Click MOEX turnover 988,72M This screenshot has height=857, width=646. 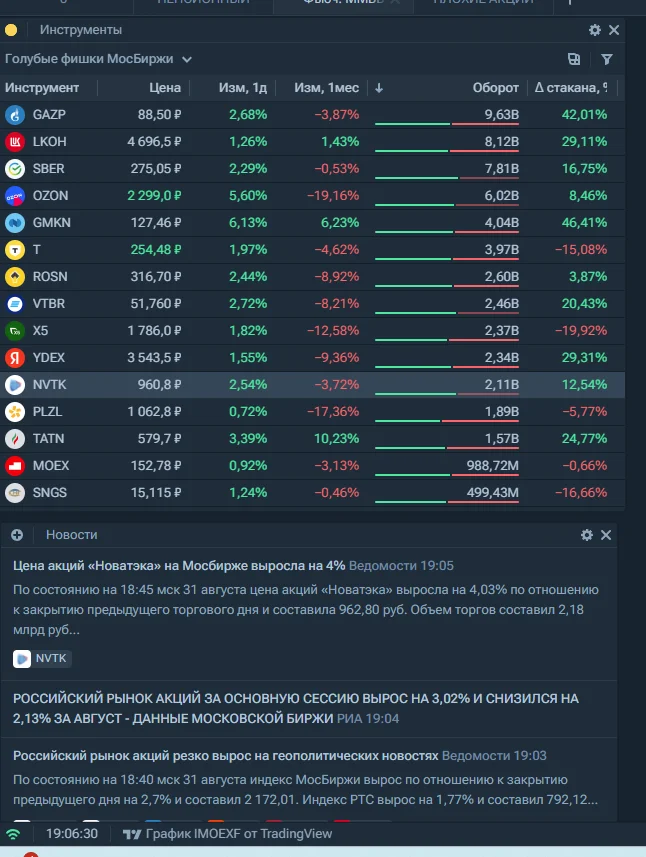[492, 466]
